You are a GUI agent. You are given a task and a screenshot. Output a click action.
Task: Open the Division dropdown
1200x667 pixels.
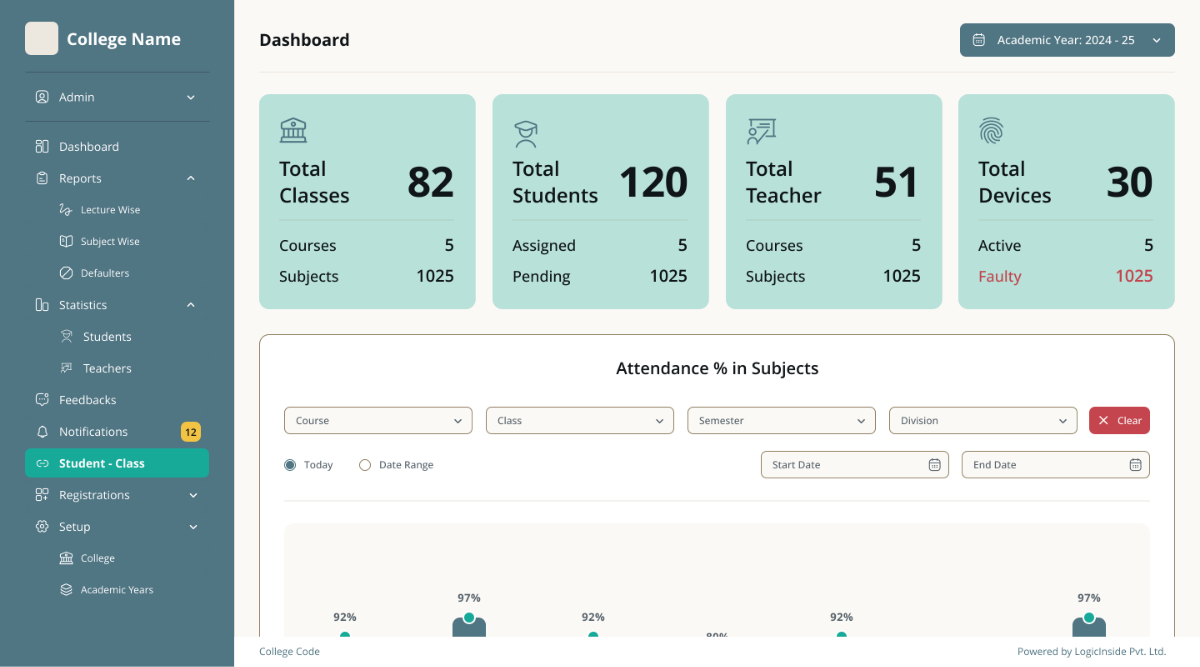[x=983, y=421]
